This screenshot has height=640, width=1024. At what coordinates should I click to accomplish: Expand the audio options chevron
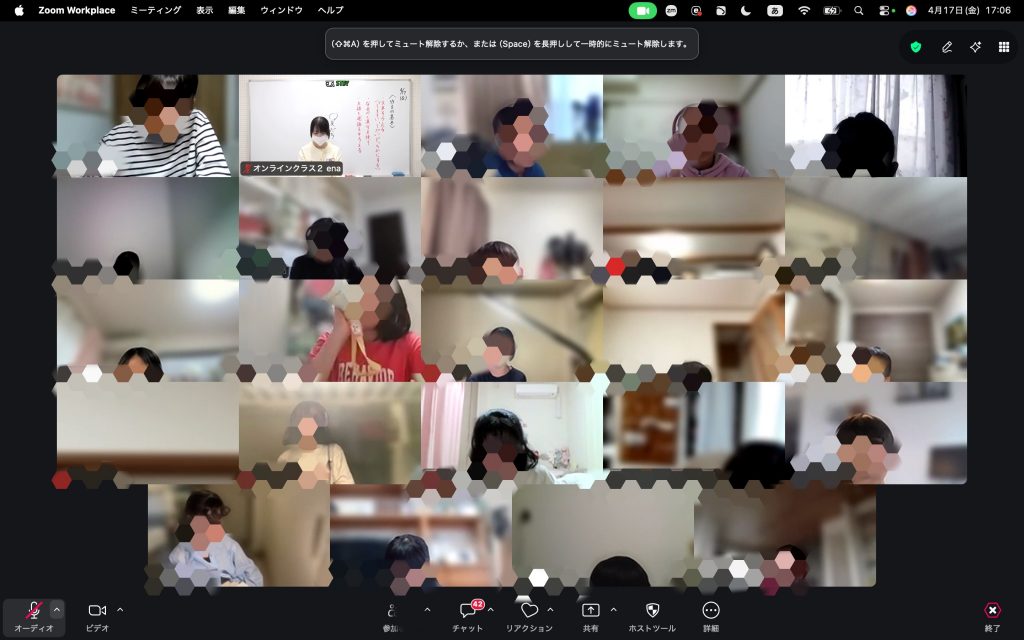[57, 609]
